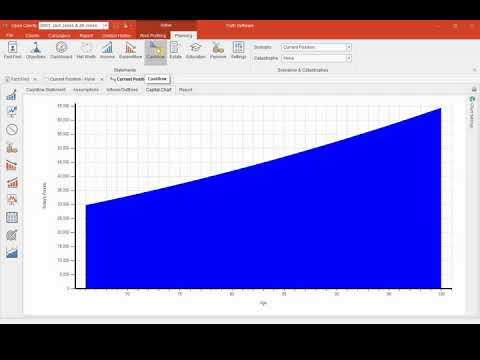Open the Income bar chart icon
This screenshot has width=480, height=360.
107,50
